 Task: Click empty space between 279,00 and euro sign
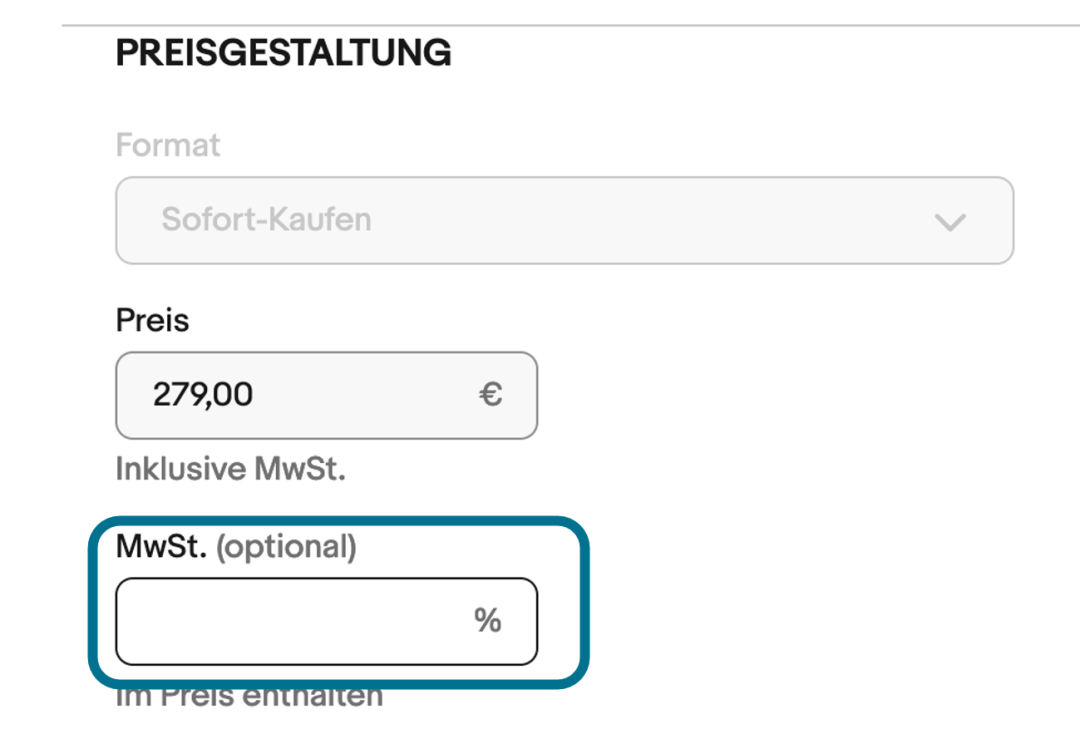[370, 395]
